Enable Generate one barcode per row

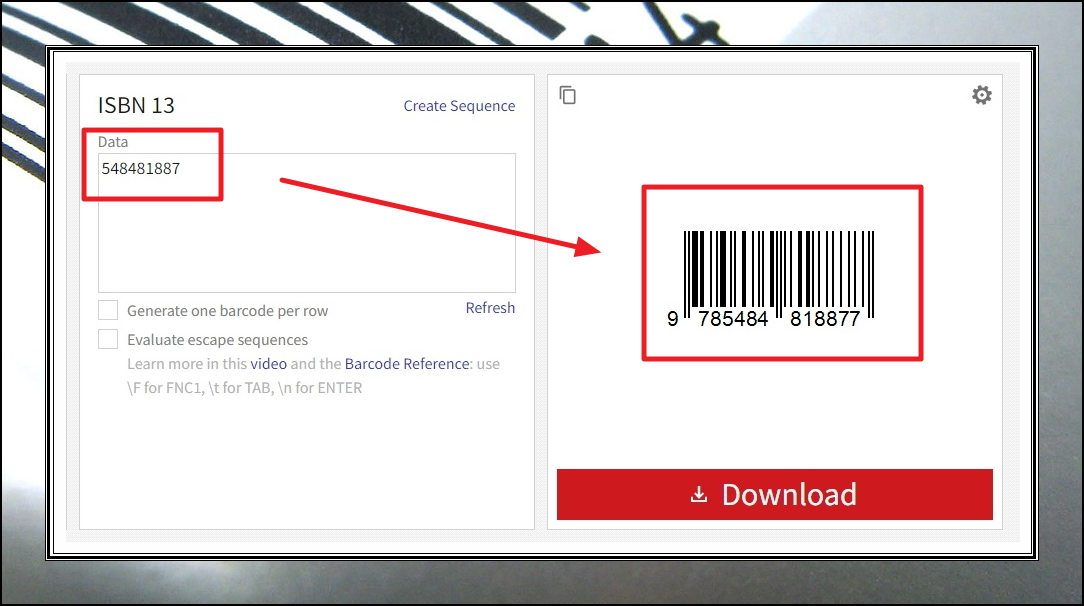tap(108, 310)
